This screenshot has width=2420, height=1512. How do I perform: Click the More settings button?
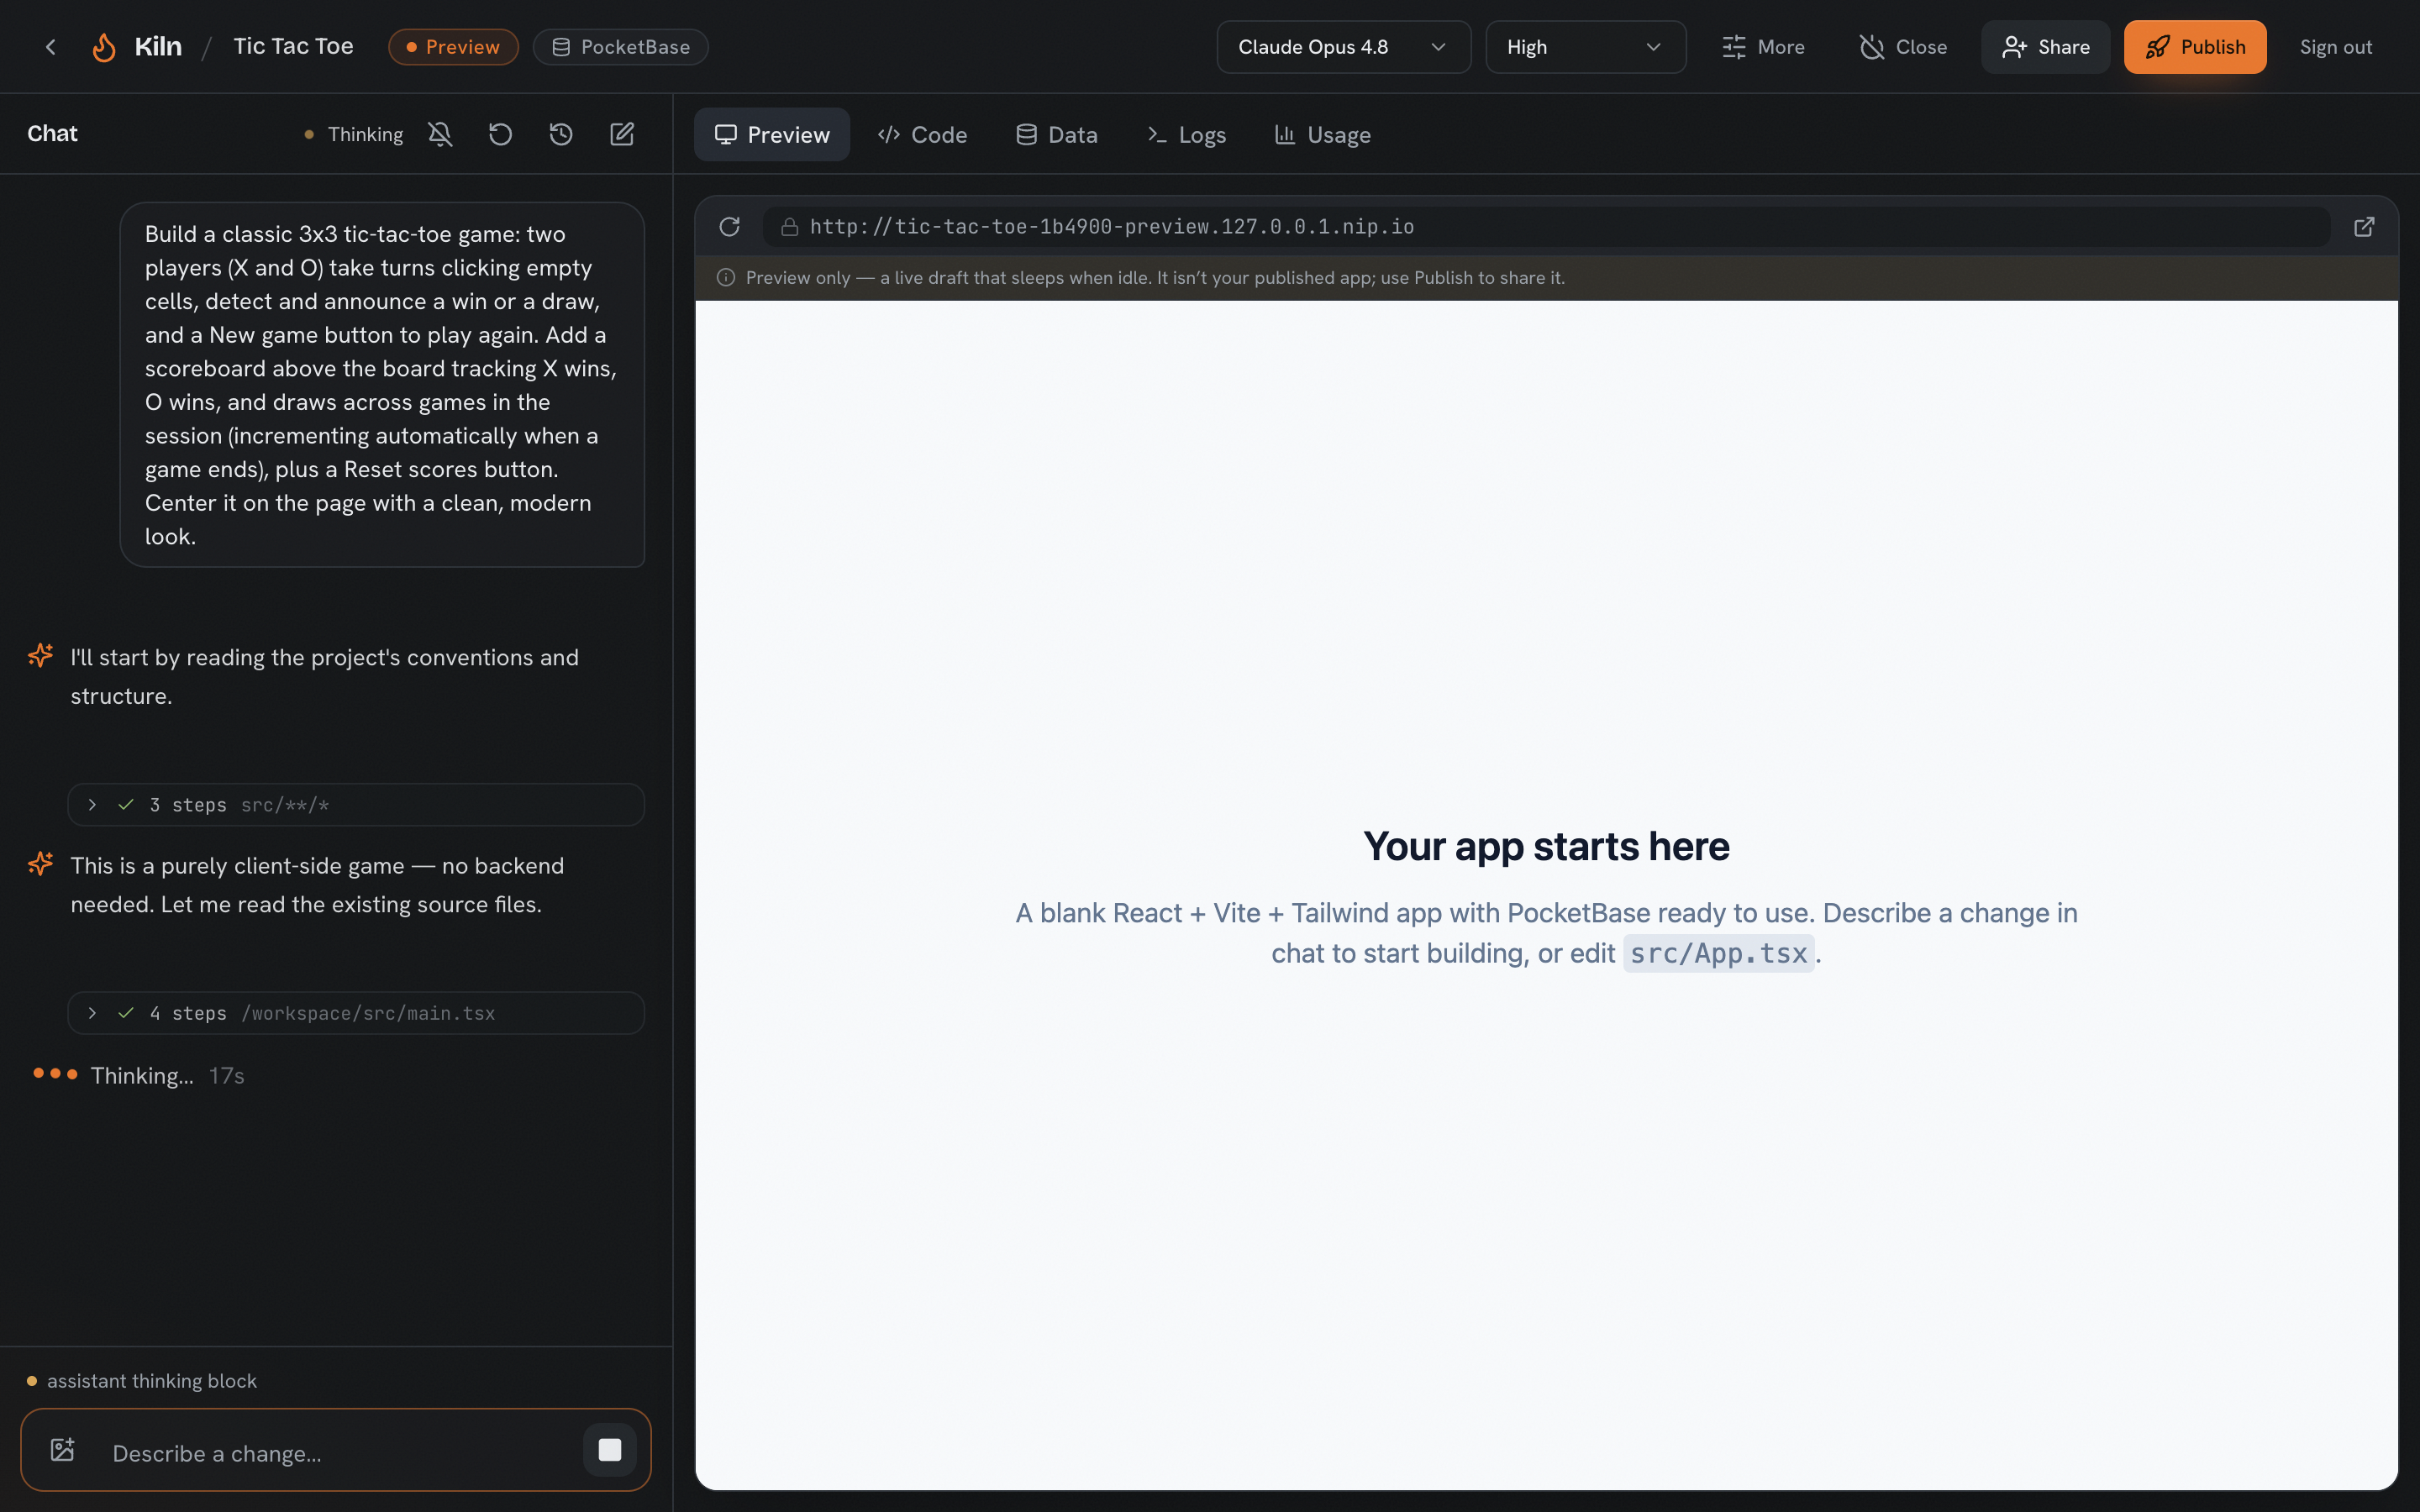[x=1763, y=47]
